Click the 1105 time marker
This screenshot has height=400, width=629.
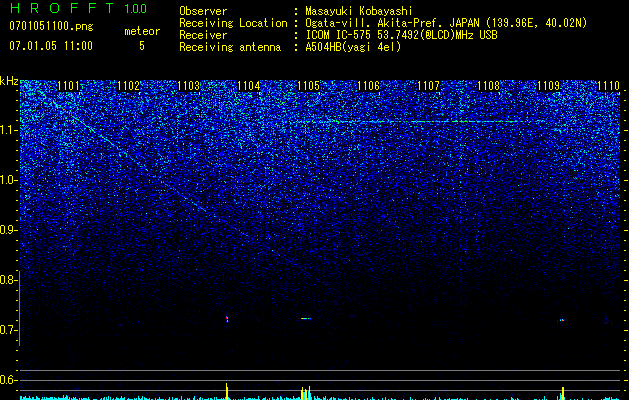tap(308, 86)
